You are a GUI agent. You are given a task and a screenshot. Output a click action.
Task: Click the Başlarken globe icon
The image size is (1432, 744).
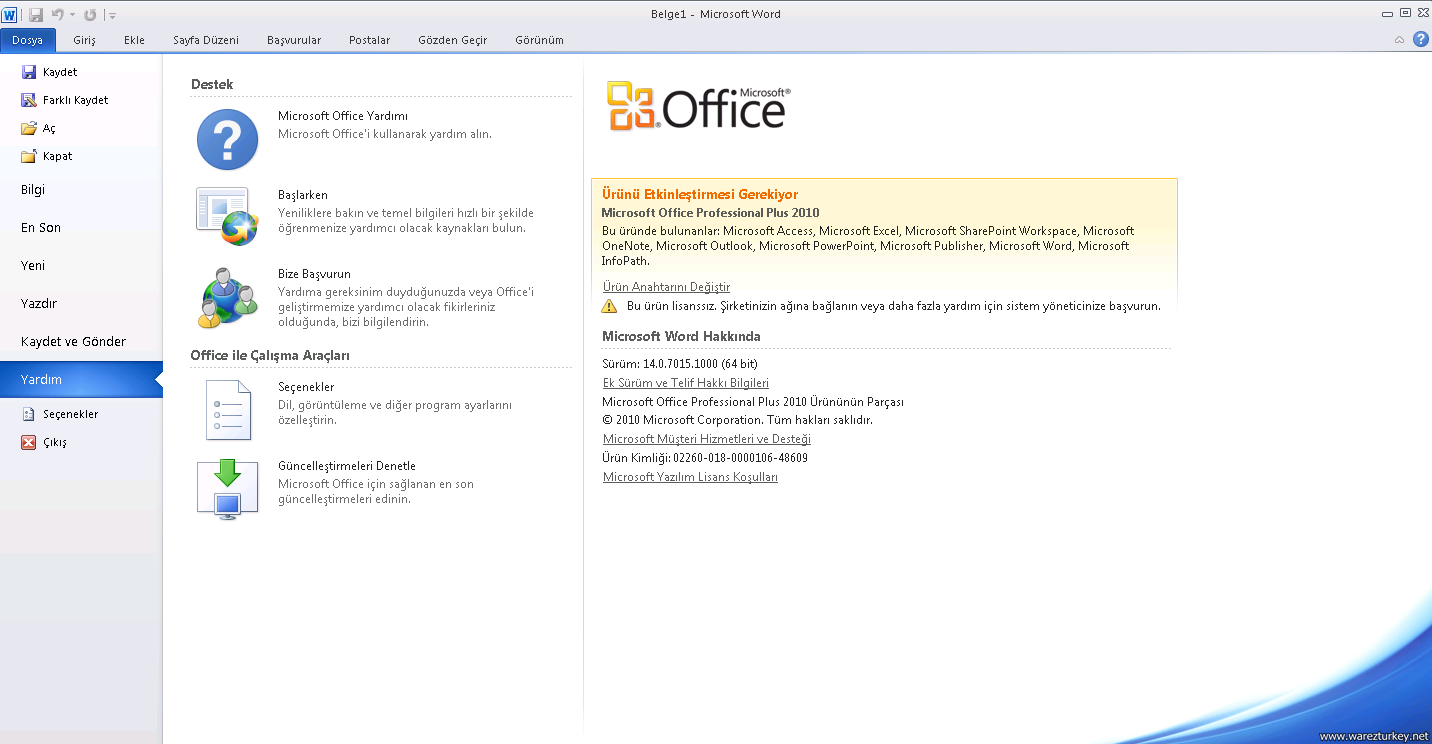[228, 216]
